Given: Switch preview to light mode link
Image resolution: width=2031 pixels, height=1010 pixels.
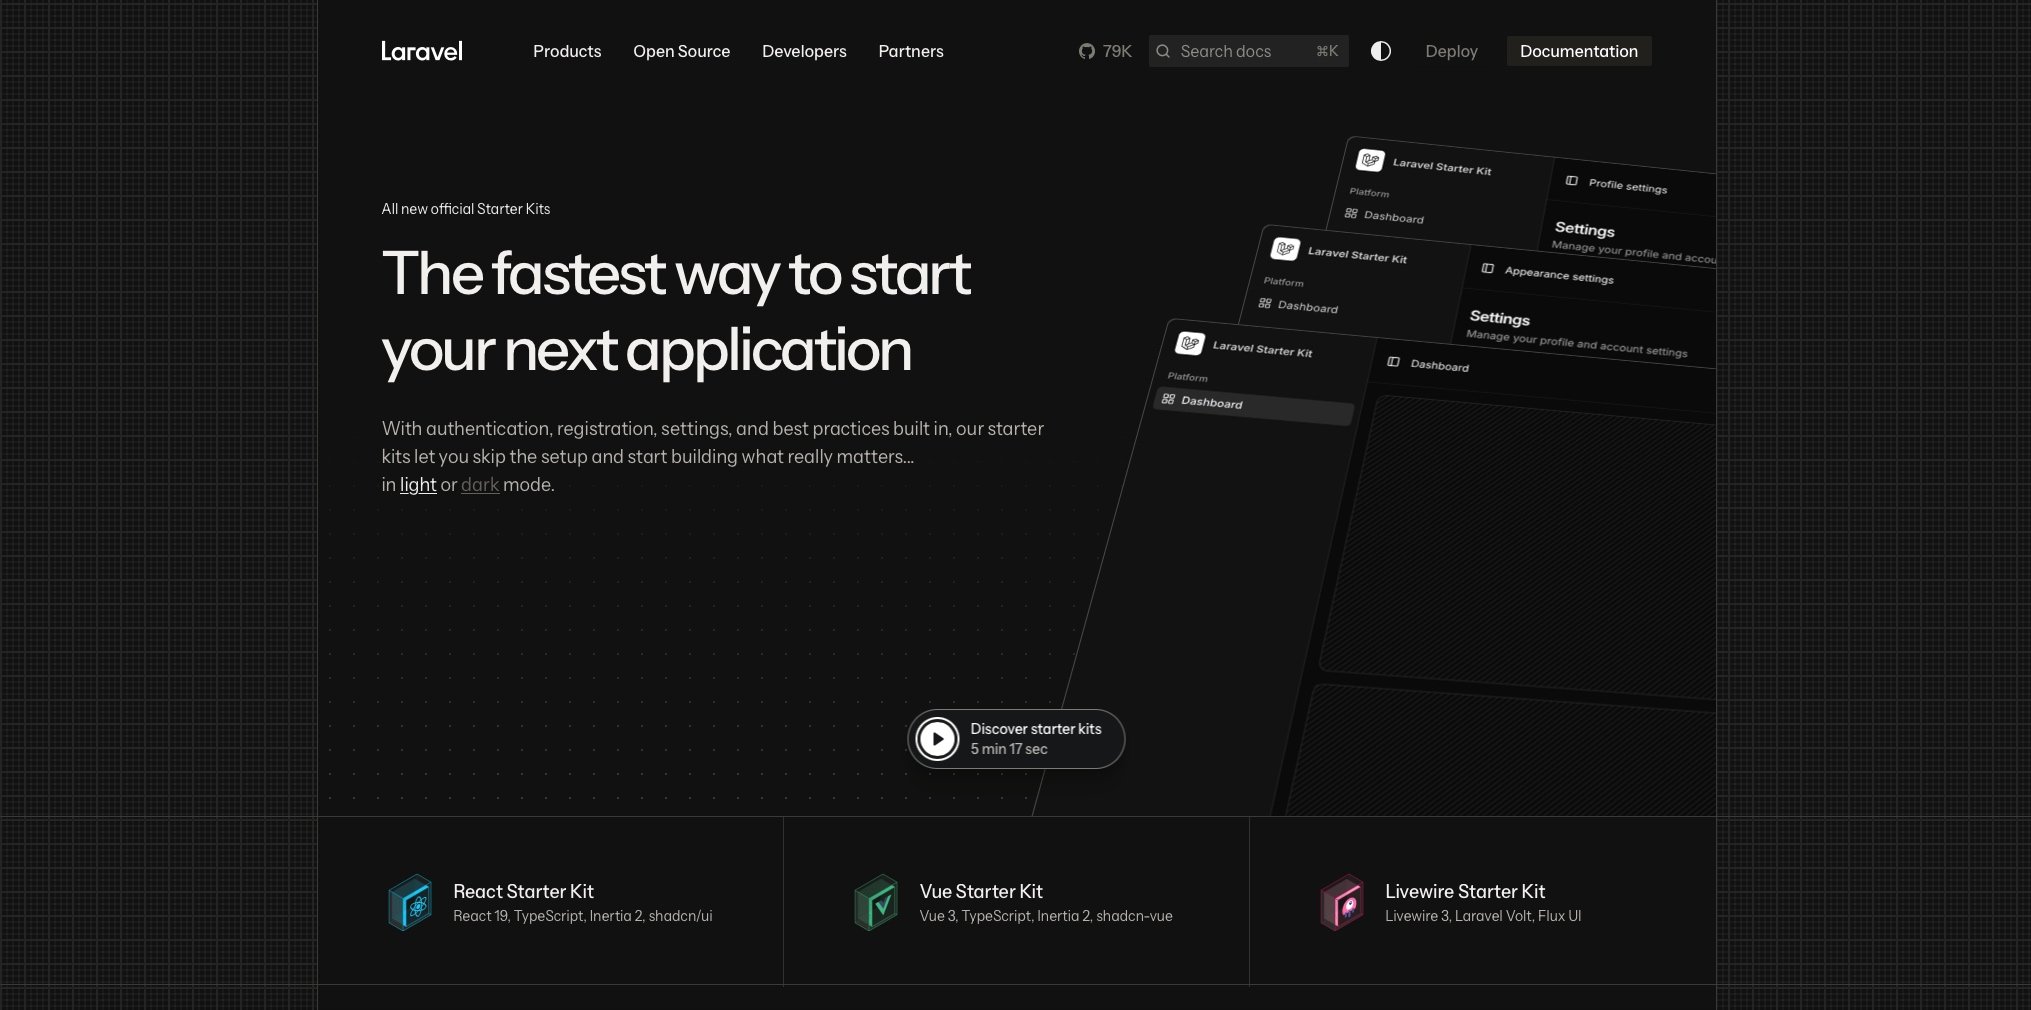Looking at the screenshot, I should tap(418, 485).
